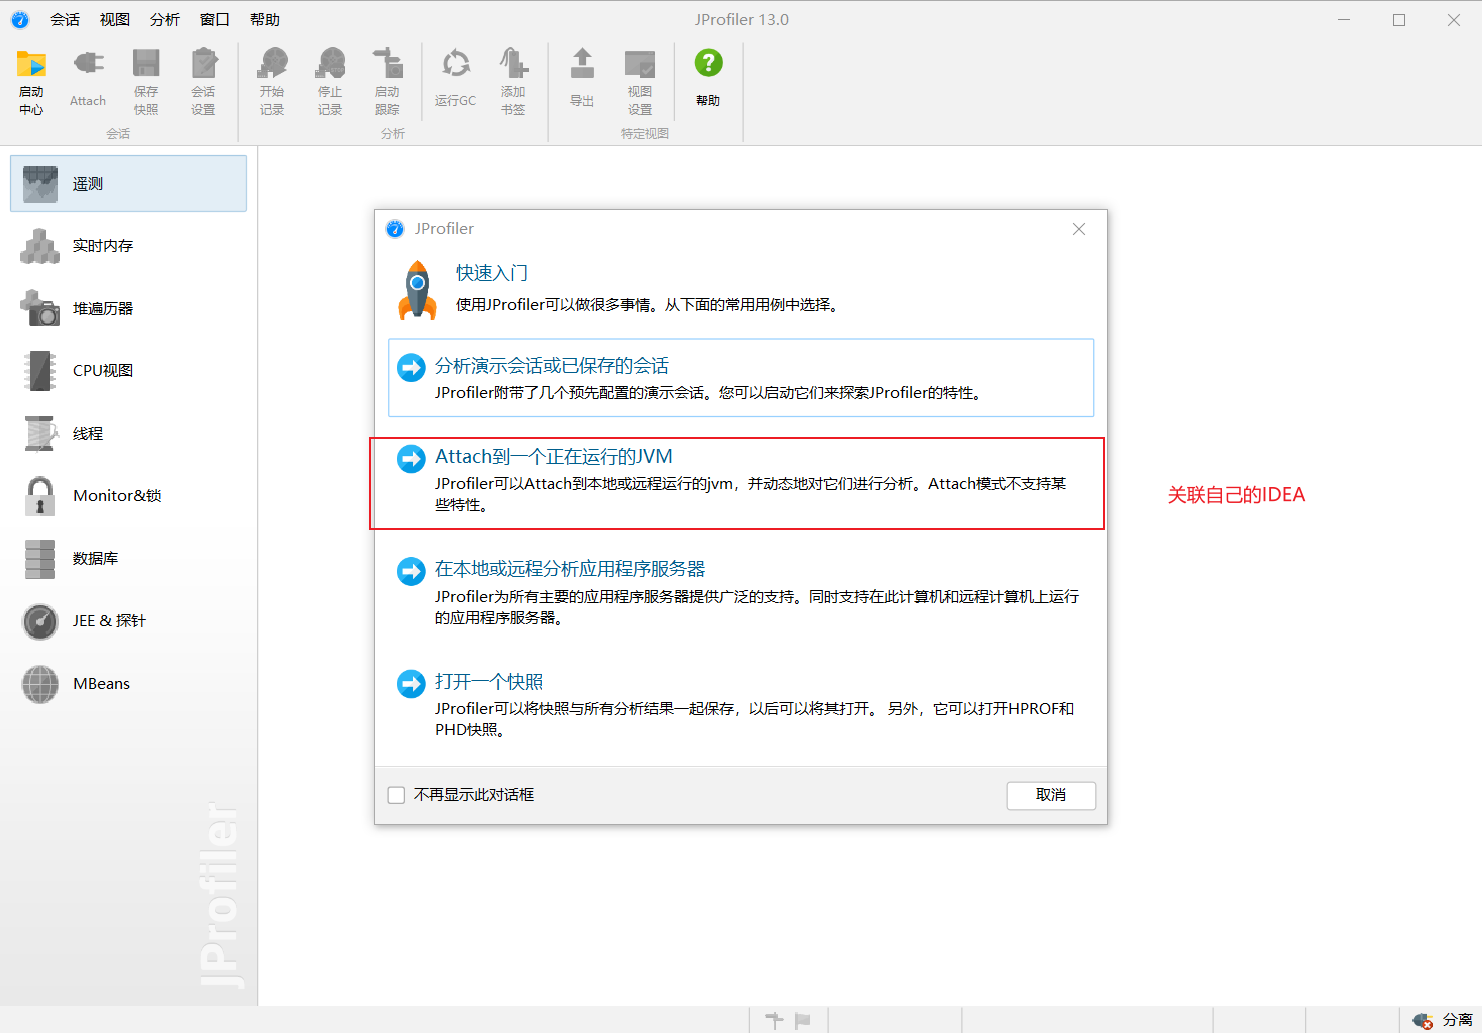Image resolution: width=1482 pixels, height=1033 pixels.
Task: Click the bookmark pin icon in status bar
Action: pyautogui.click(x=774, y=1020)
